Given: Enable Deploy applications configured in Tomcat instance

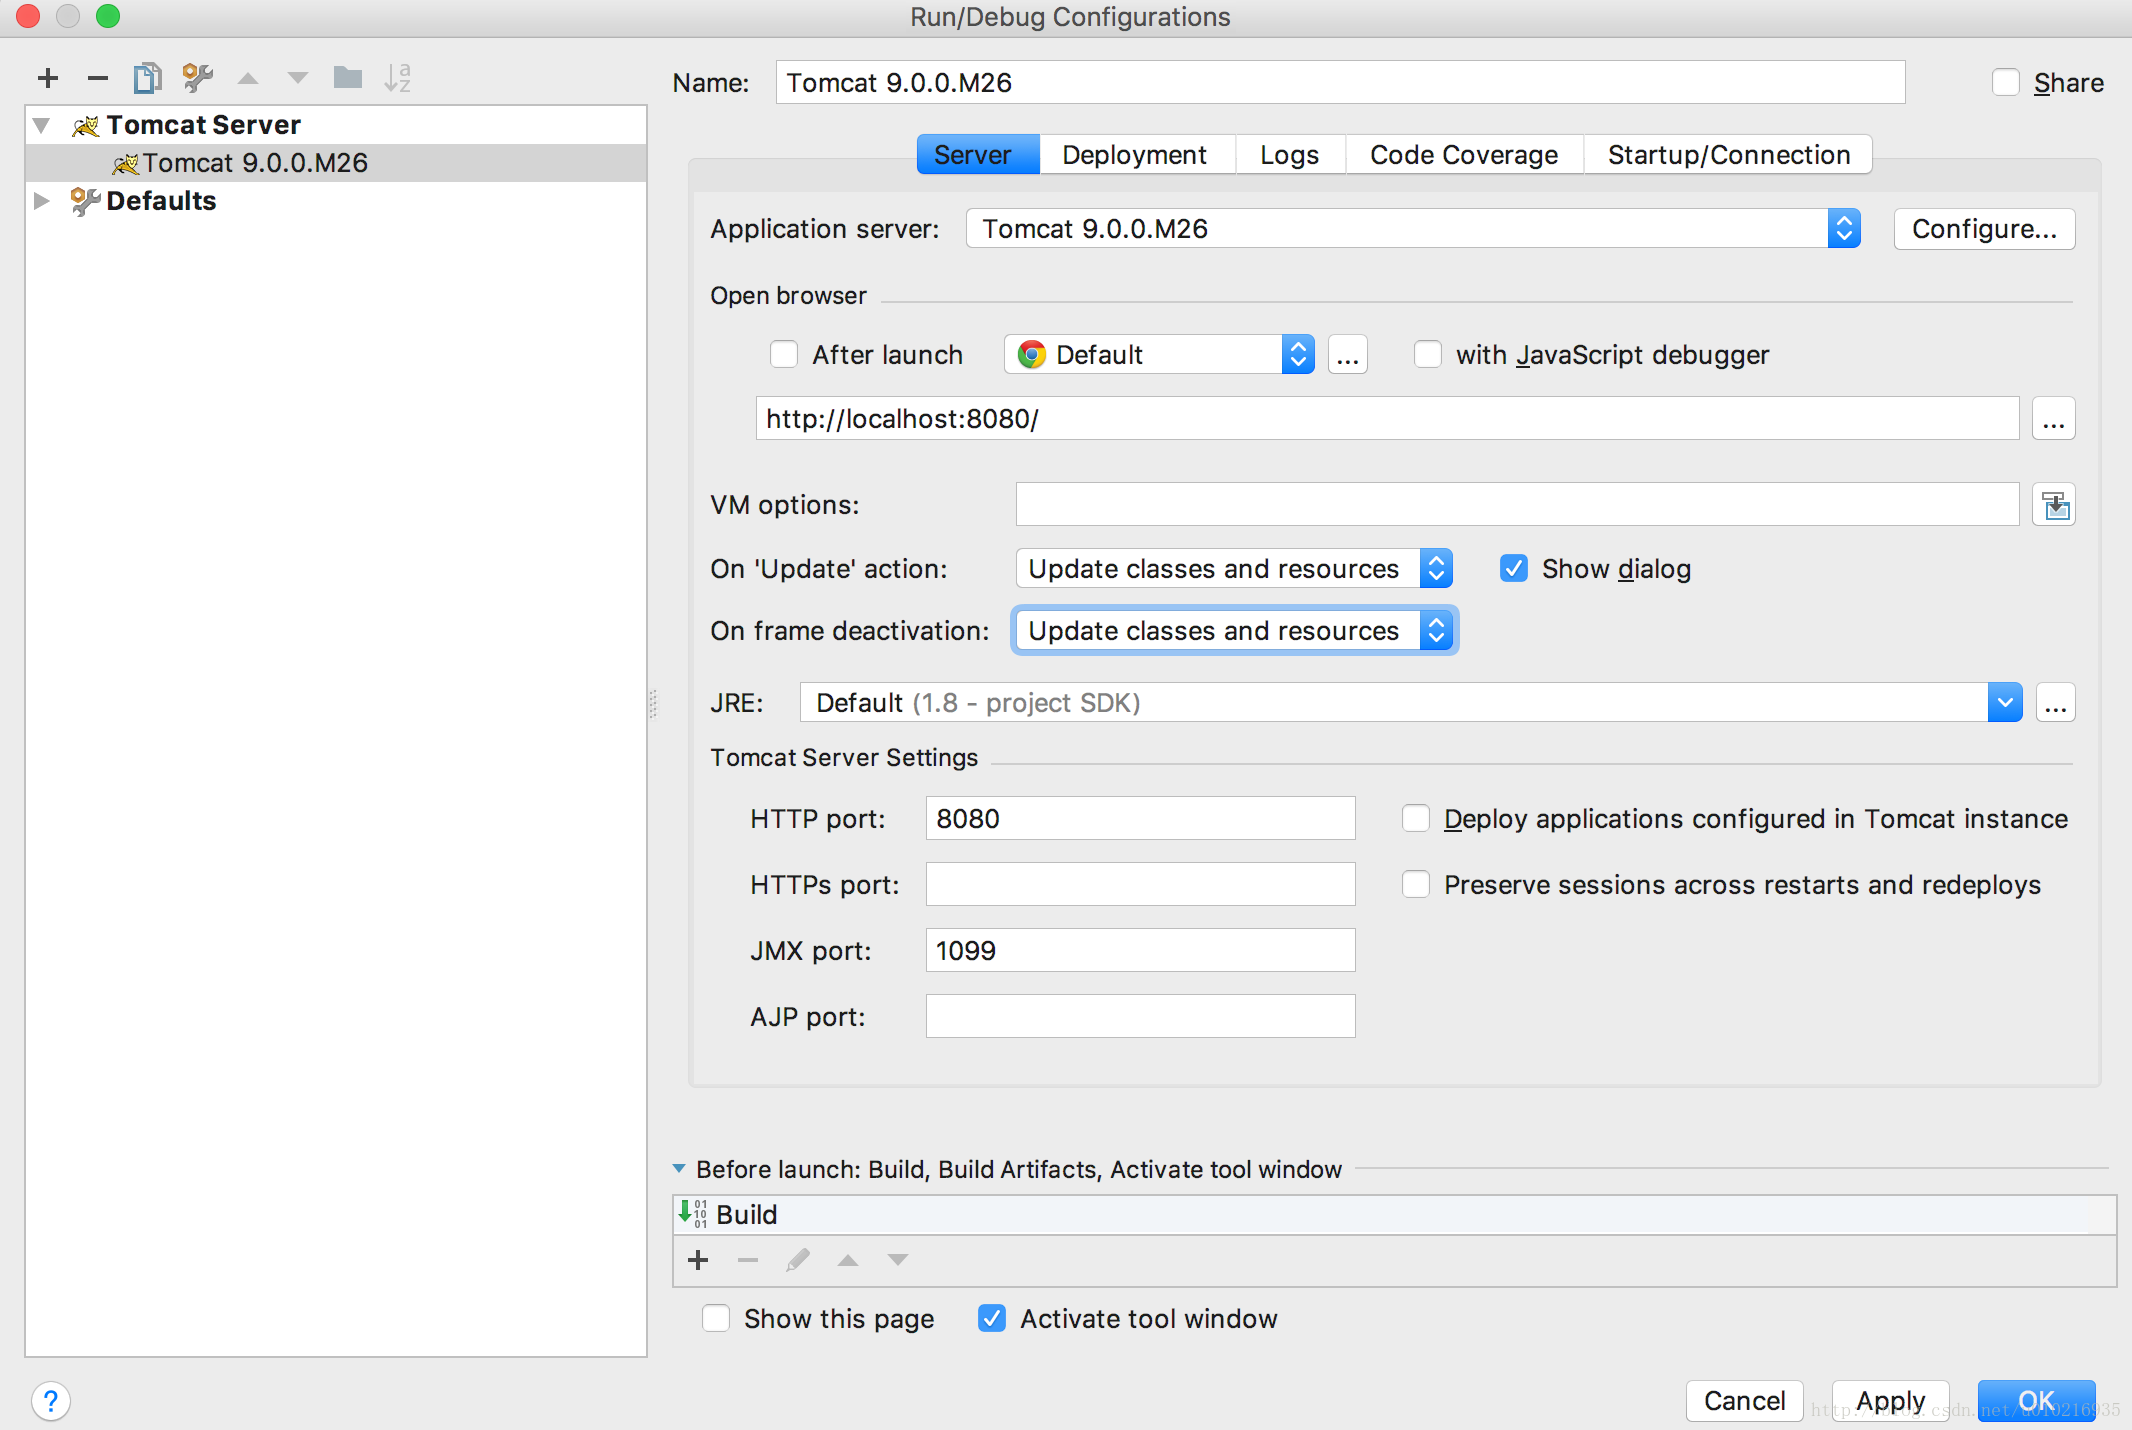Looking at the screenshot, I should (1416, 819).
